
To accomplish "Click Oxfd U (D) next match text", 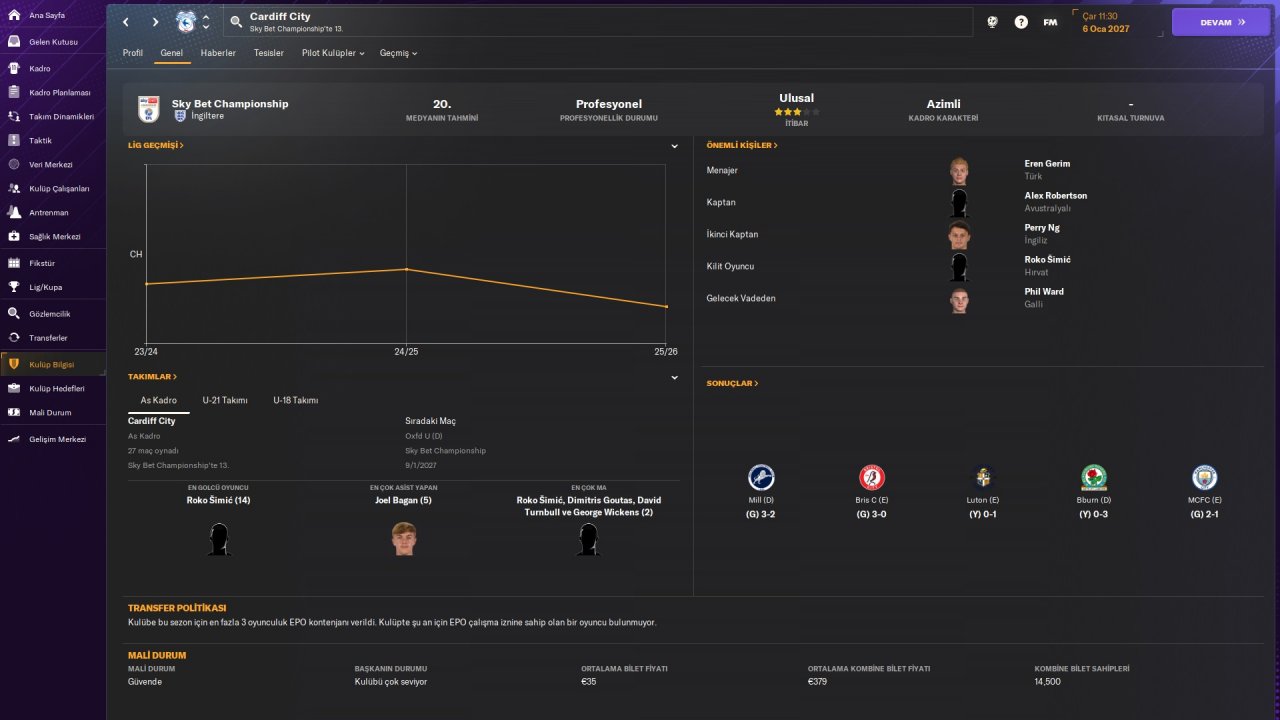I will click(423, 436).
